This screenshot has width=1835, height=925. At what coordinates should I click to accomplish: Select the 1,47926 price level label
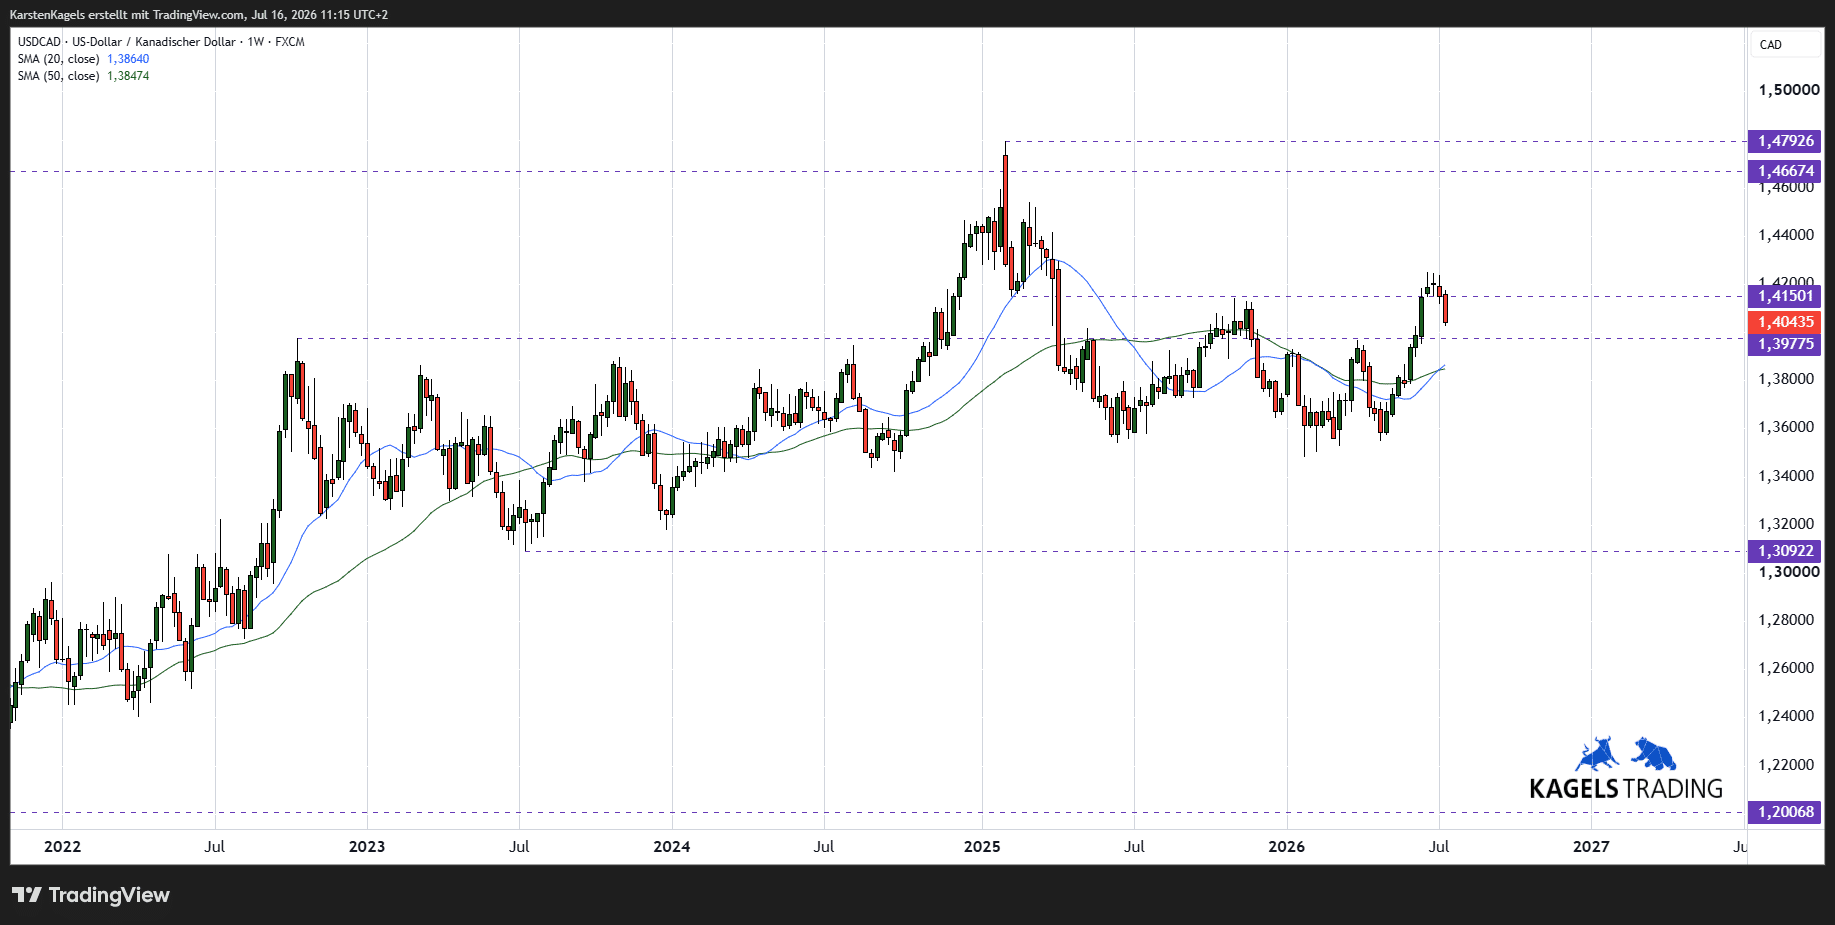[1785, 141]
